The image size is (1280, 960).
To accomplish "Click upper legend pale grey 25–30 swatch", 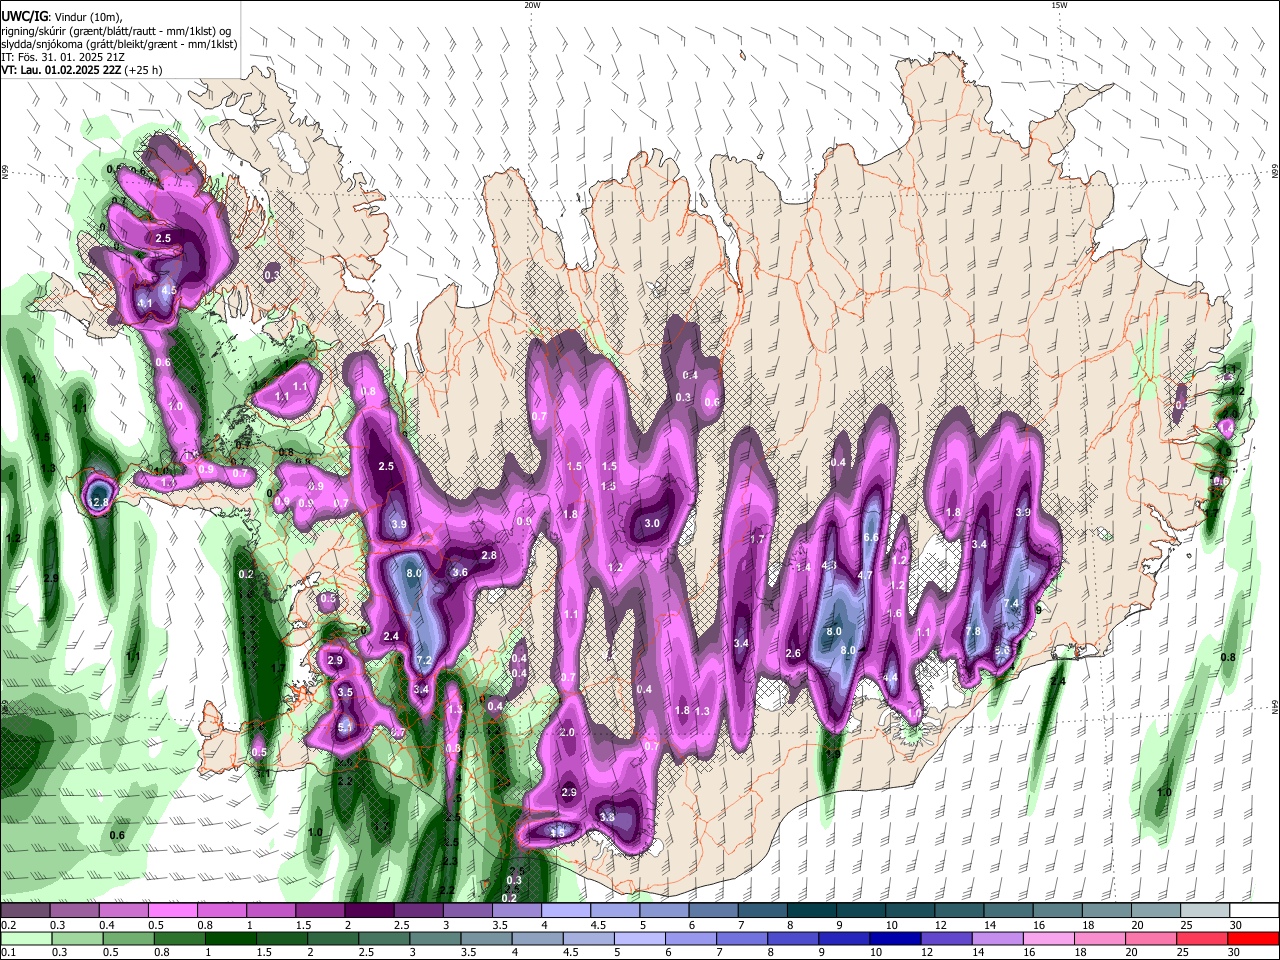I will point(1205,910).
